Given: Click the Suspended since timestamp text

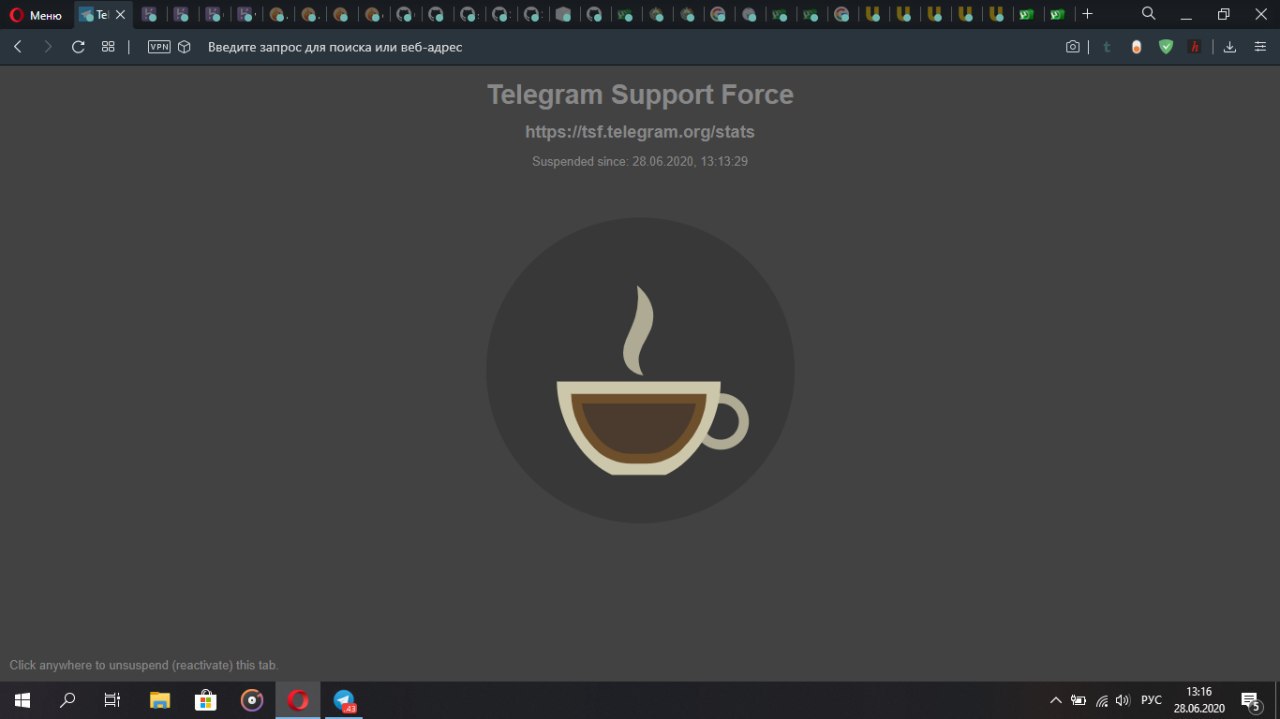Looking at the screenshot, I should [640, 161].
